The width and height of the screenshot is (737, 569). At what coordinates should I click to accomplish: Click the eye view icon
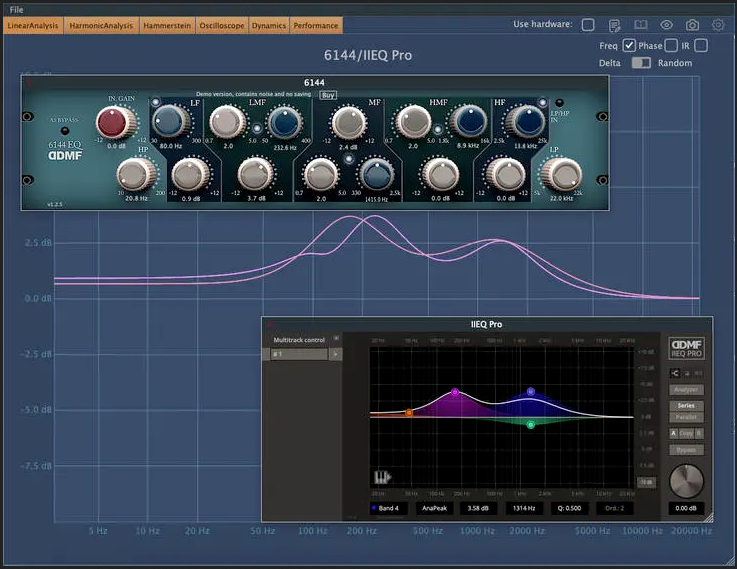point(667,25)
